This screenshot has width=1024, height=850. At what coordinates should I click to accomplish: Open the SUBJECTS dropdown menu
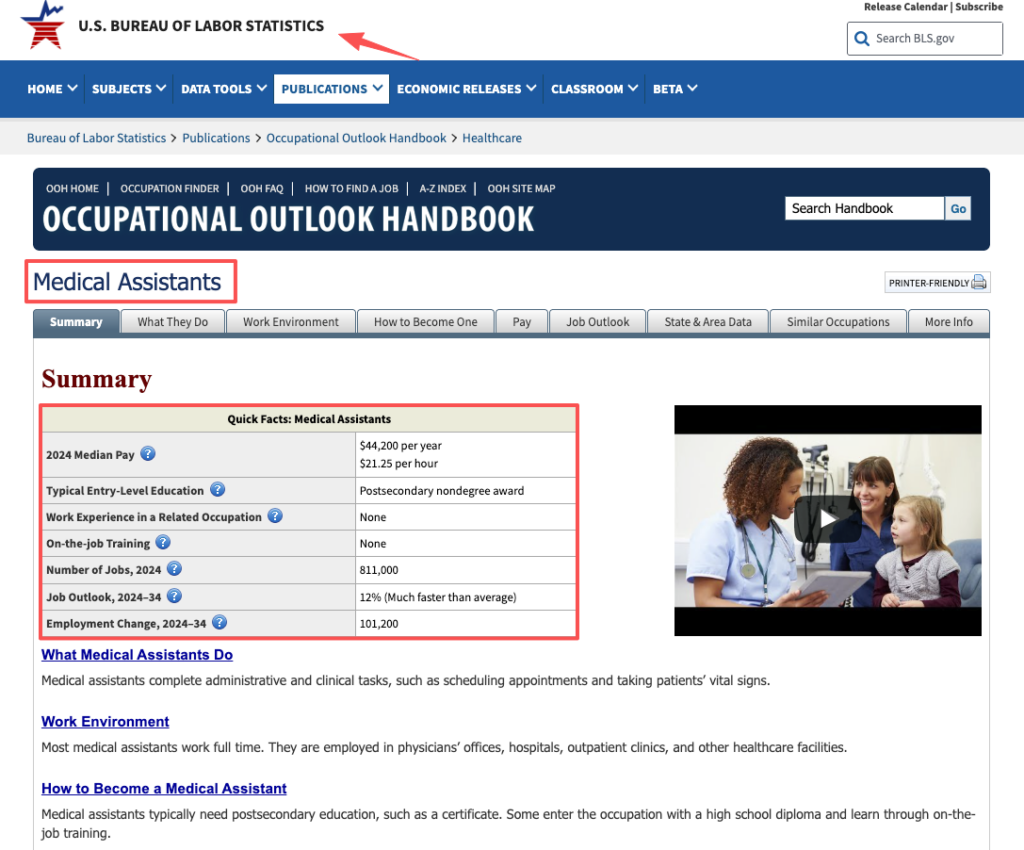(128, 88)
